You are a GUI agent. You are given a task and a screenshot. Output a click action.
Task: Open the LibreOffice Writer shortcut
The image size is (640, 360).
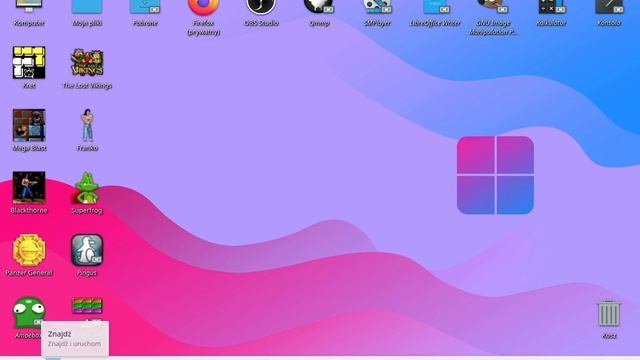436,6
